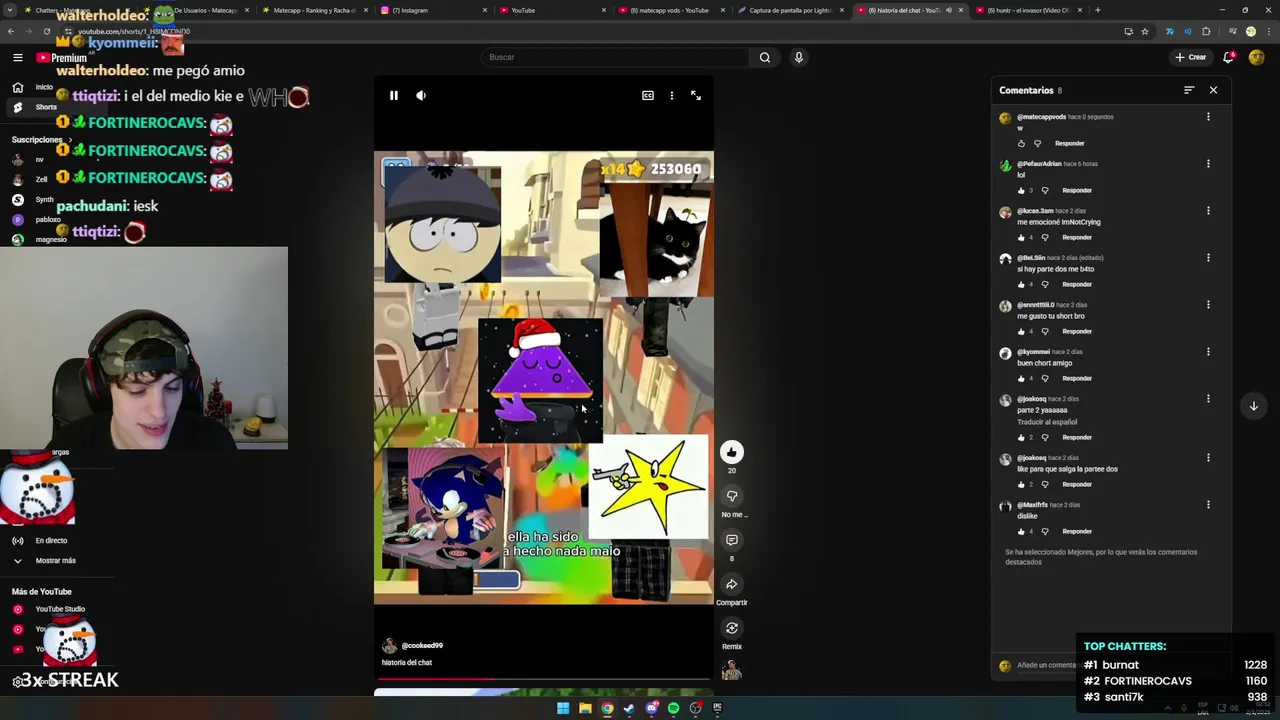Open options menu for @lucas.3am comment
The height and width of the screenshot is (720, 1280).
(x=1208, y=211)
